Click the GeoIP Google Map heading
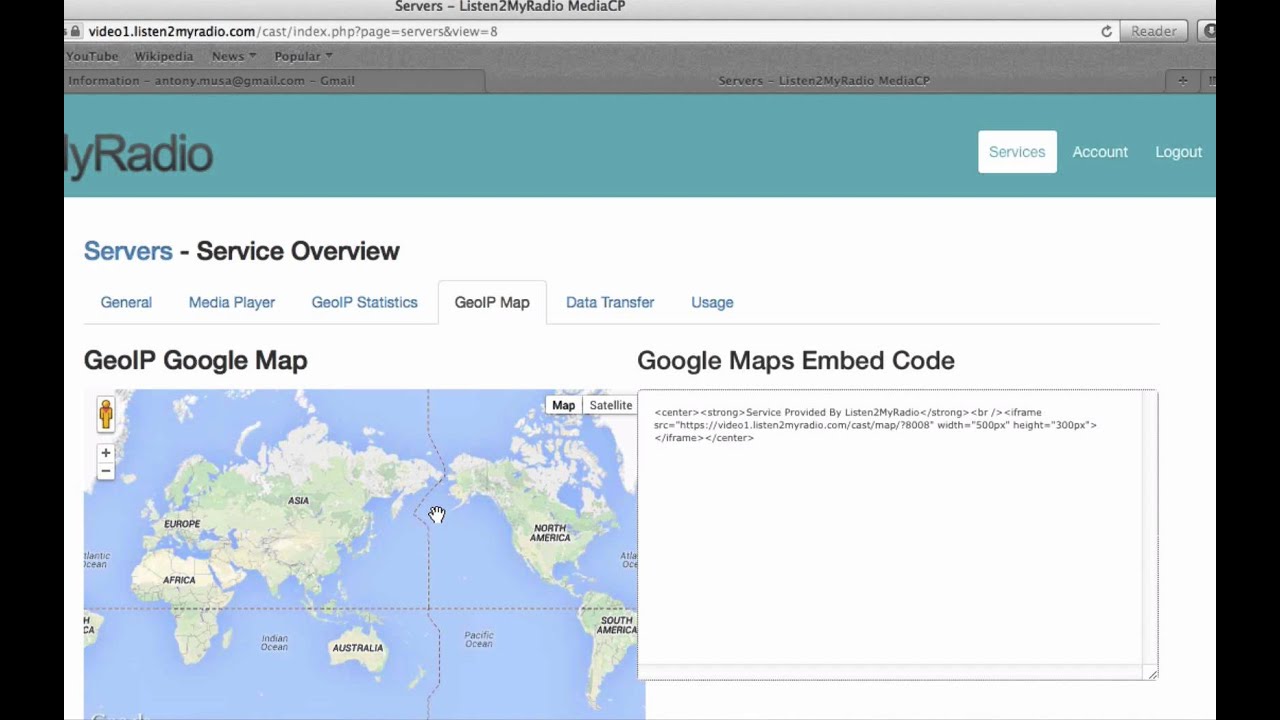1280x720 pixels. (x=195, y=360)
